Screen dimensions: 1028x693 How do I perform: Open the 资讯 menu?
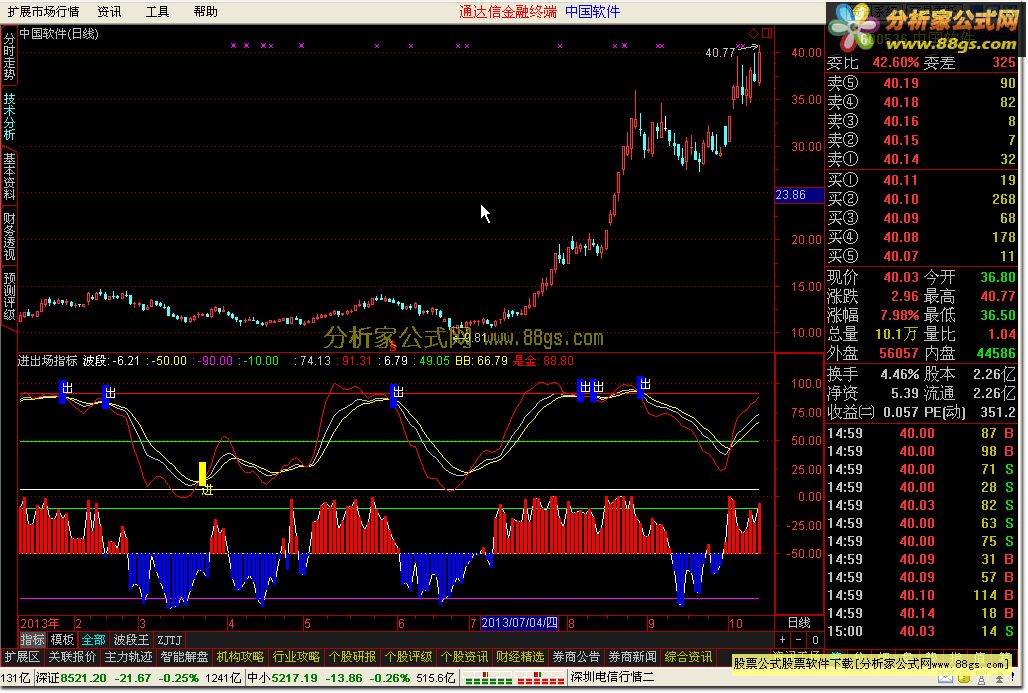click(109, 11)
